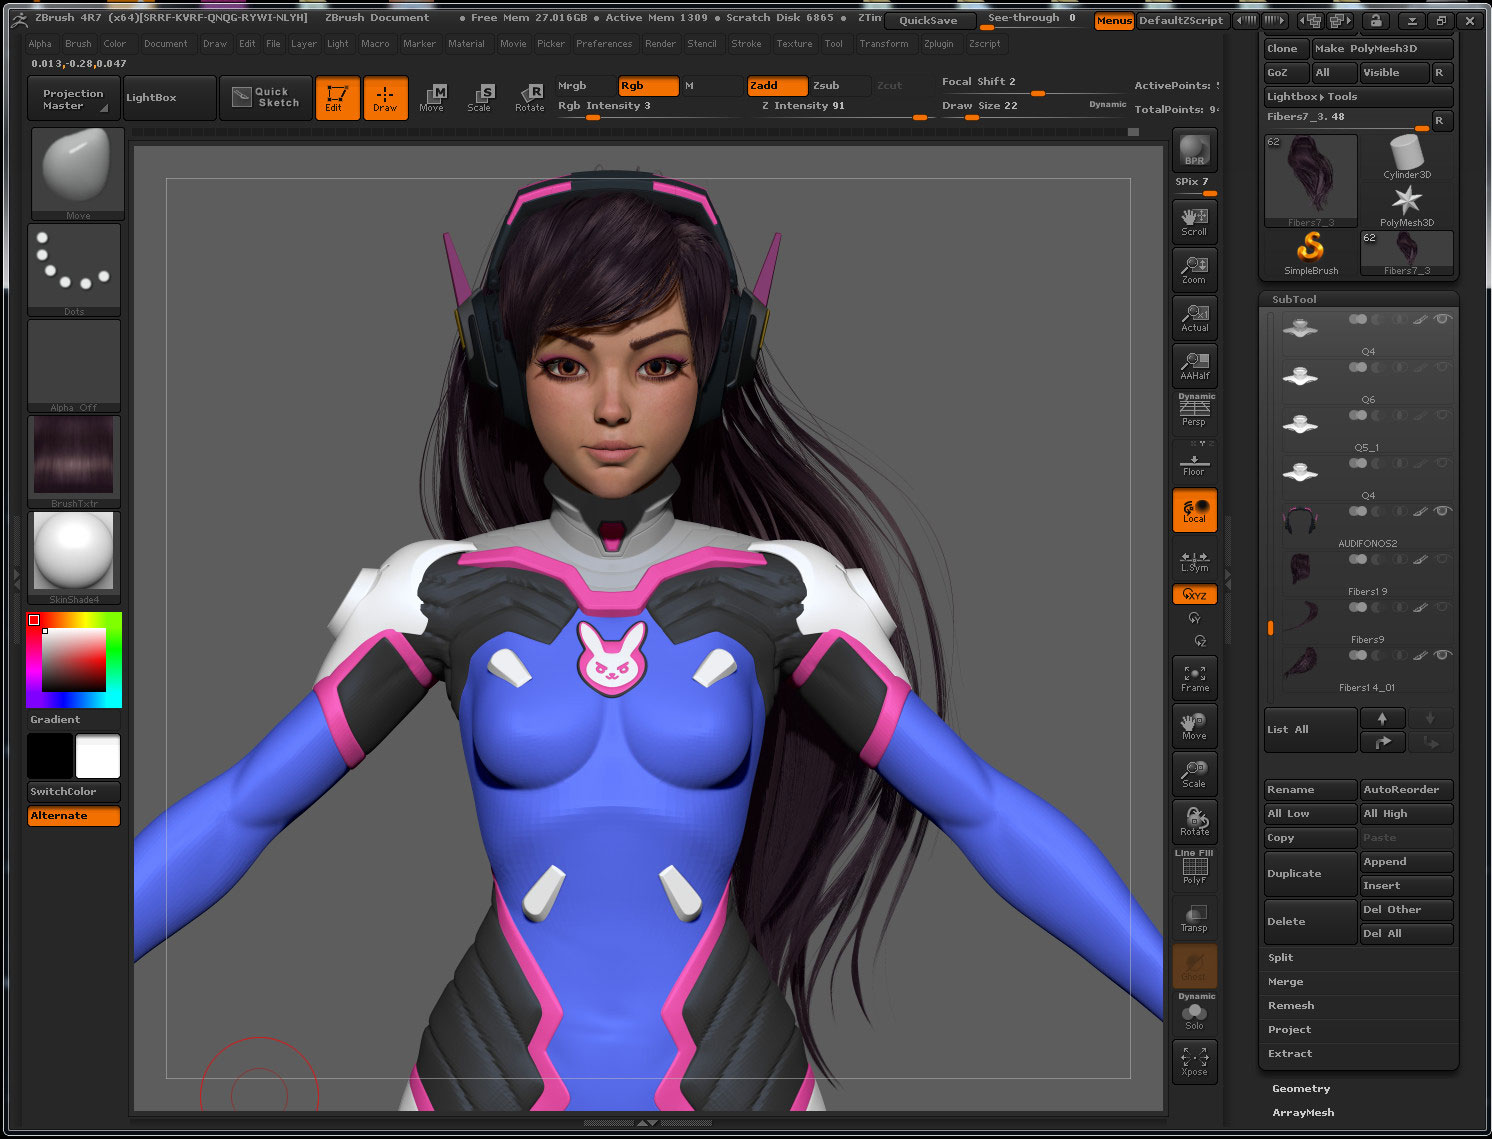
Task: Enable Zsub sculpt mode
Action: tap(839, 86)
